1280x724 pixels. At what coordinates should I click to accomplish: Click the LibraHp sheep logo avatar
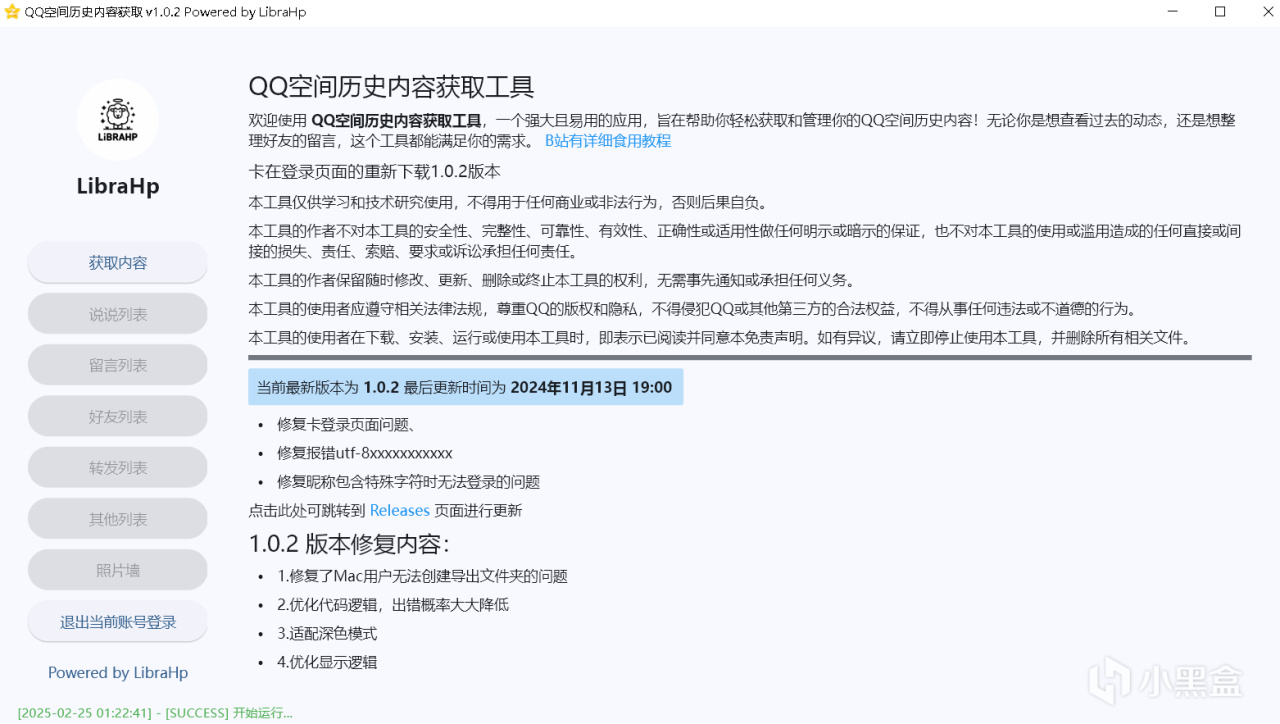pyautogui.click(x=118, y=120)
